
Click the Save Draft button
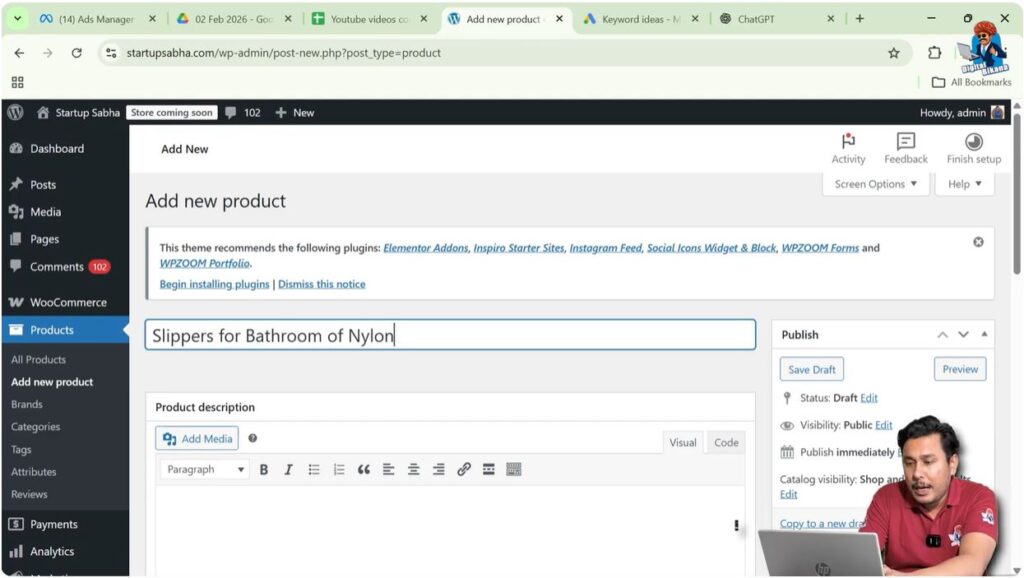coord(811,369)
